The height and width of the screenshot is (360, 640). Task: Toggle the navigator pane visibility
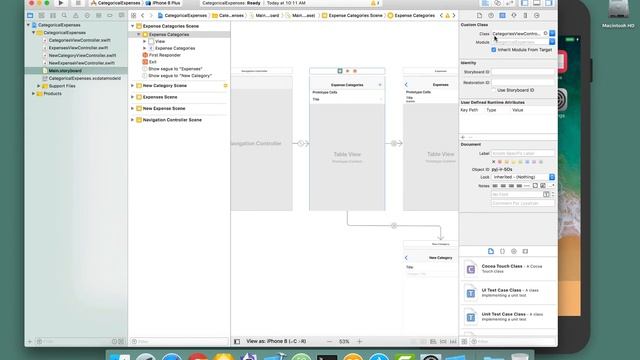524,3
